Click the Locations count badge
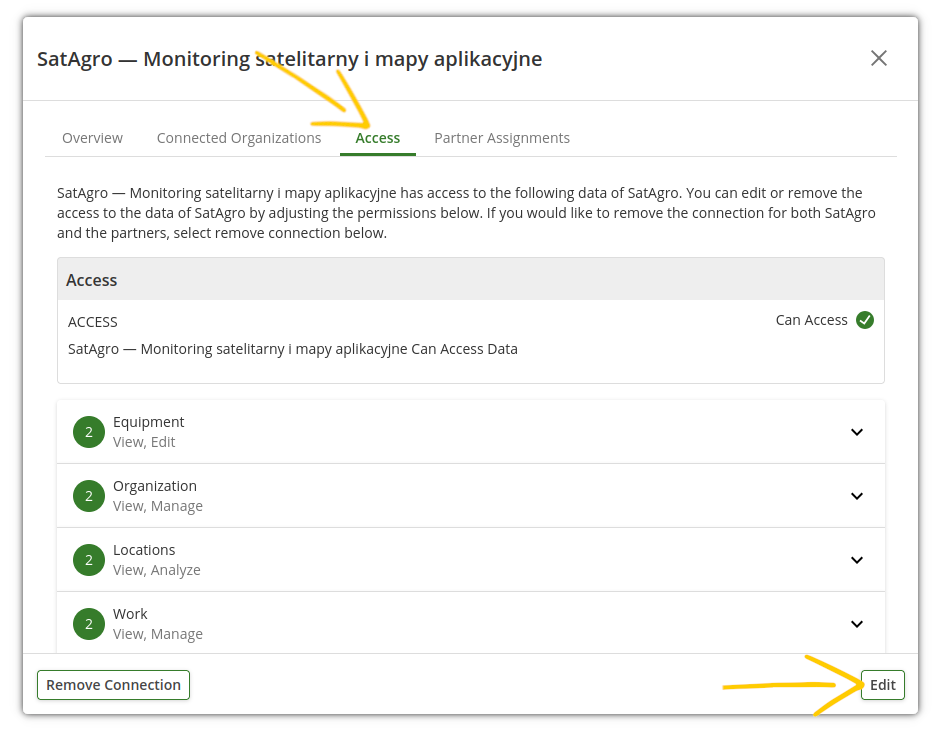Viewport: 942px width, 741px height. [x=89, y=560]
